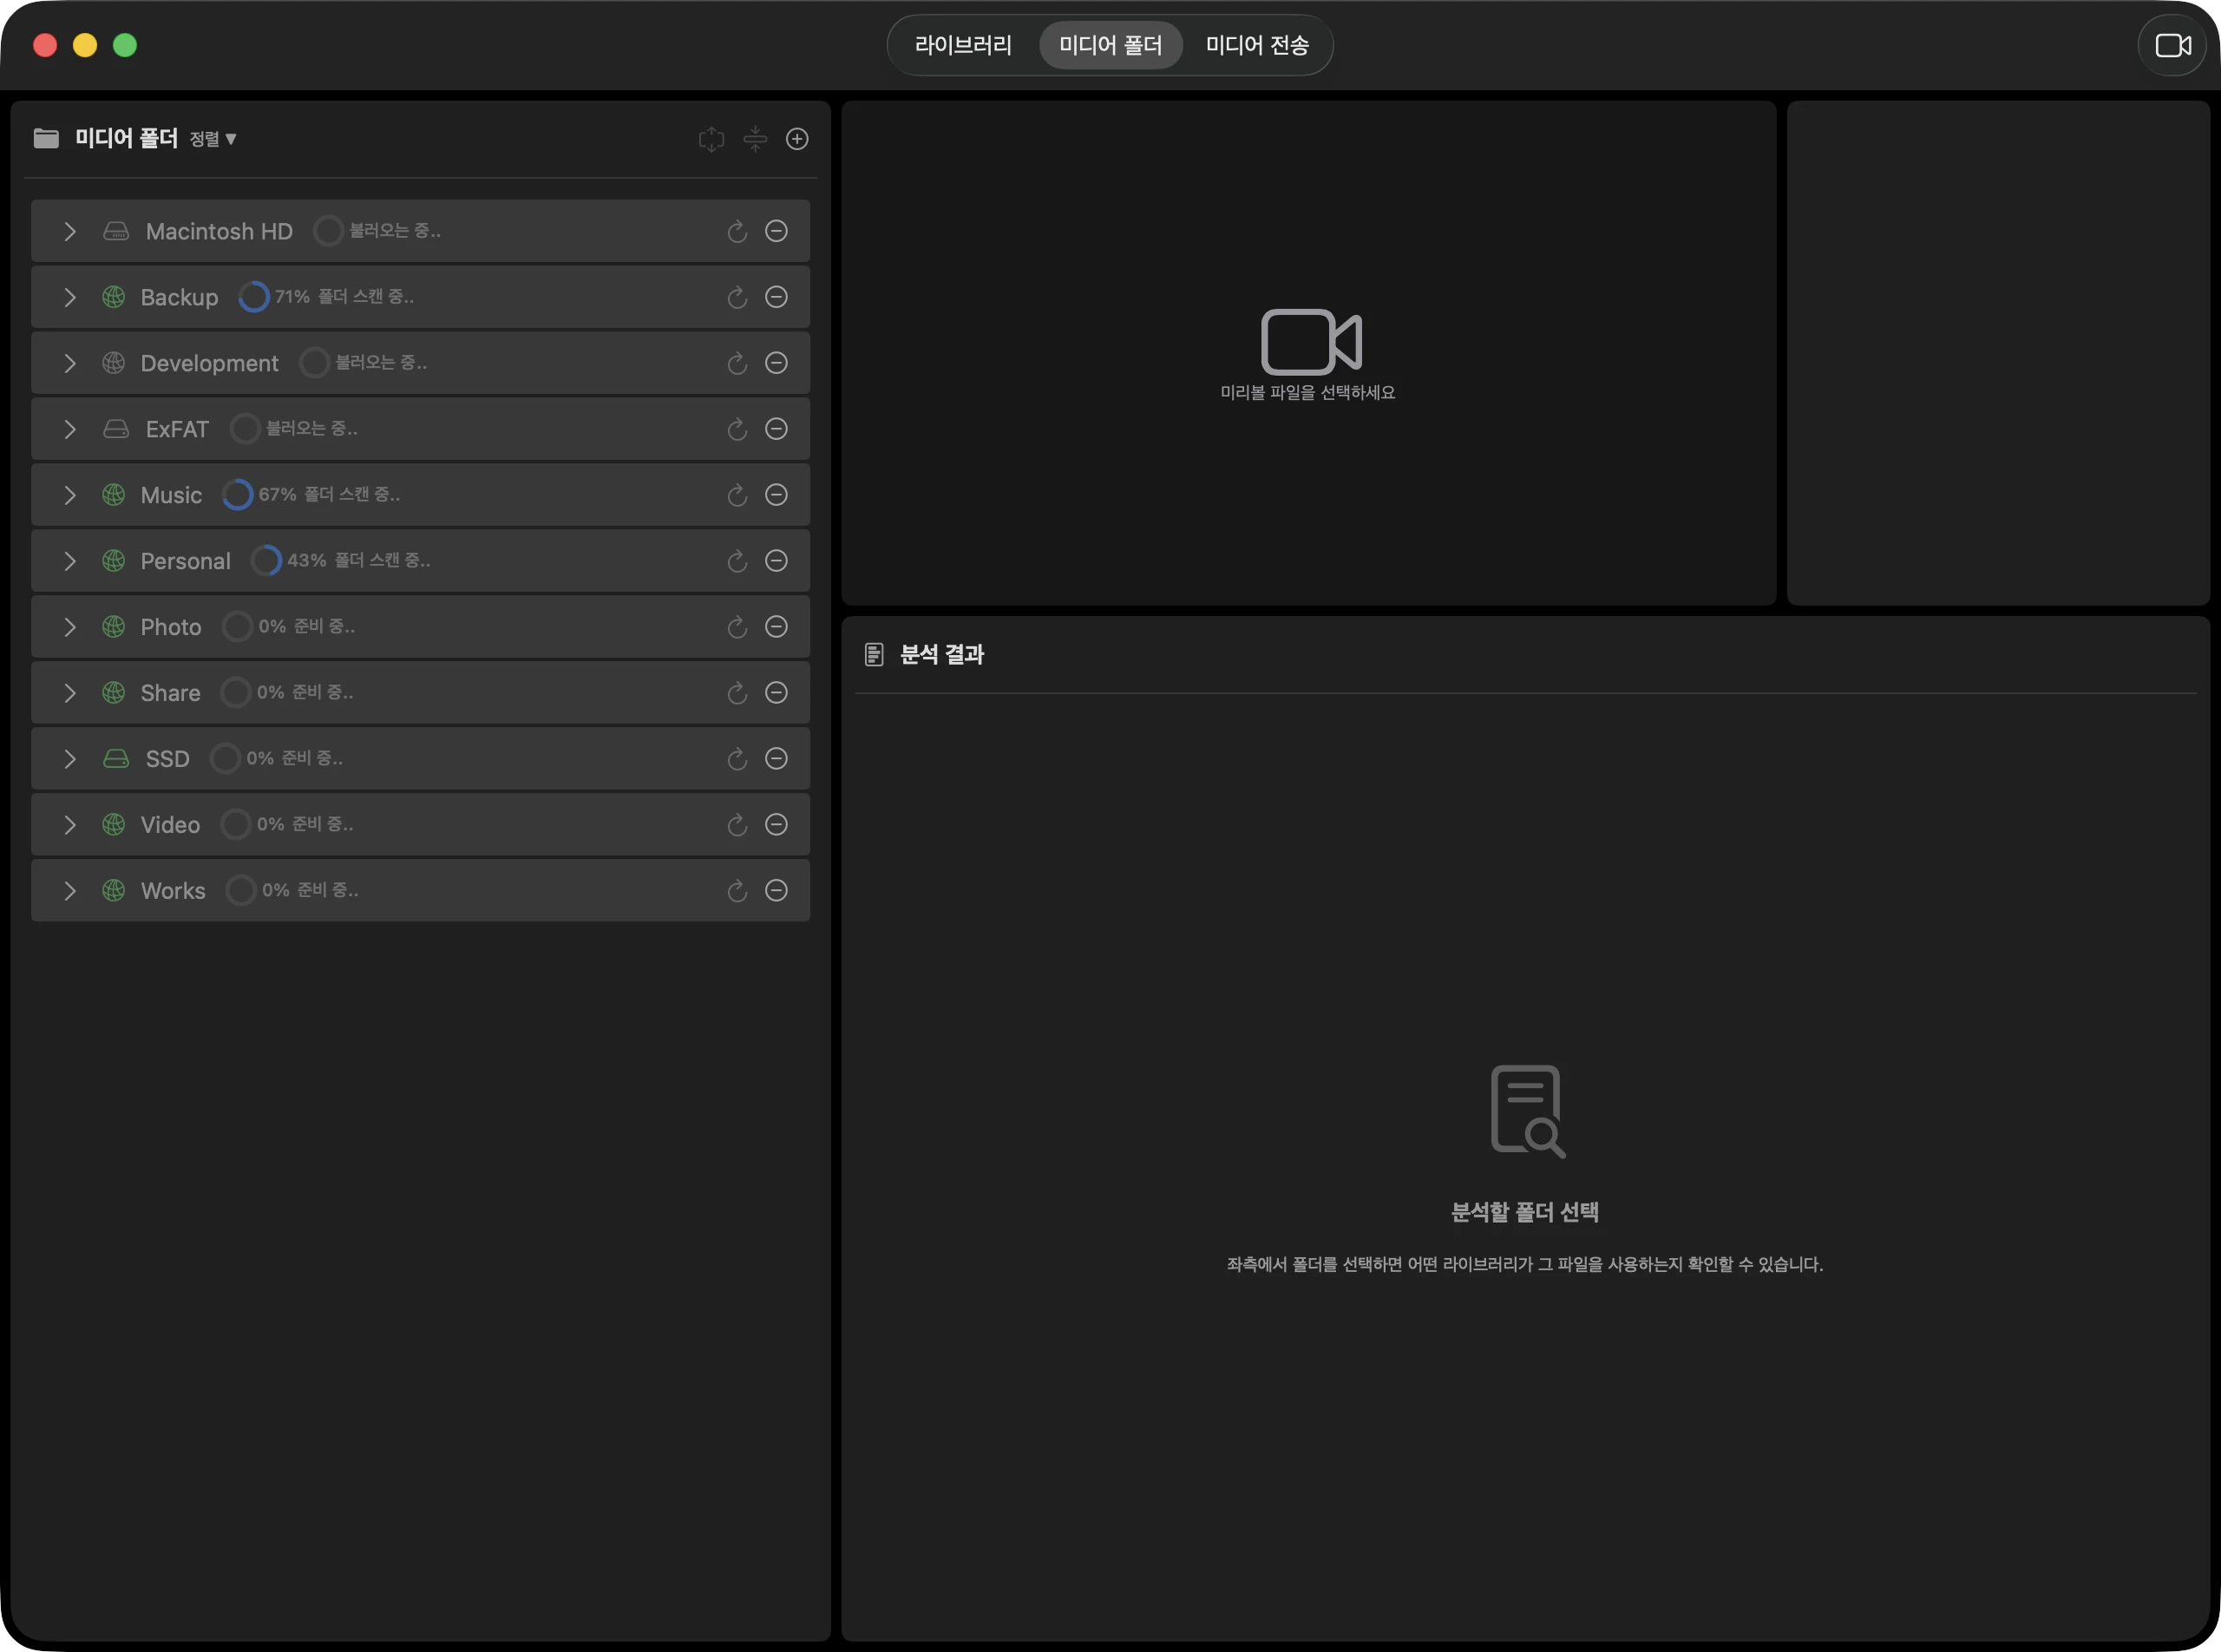Click the preview pane camera placeholder
Screen dimensions: 2221x1652
[x=1311, y=342]
